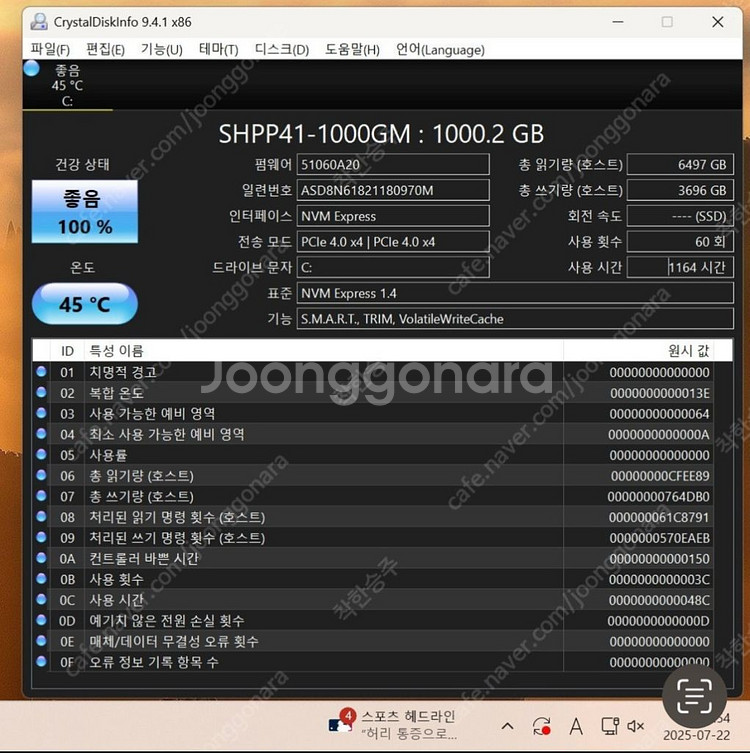Click the sync tray icon with red dot
Viewport: 750px width, 753px height.
pos(541,727)
